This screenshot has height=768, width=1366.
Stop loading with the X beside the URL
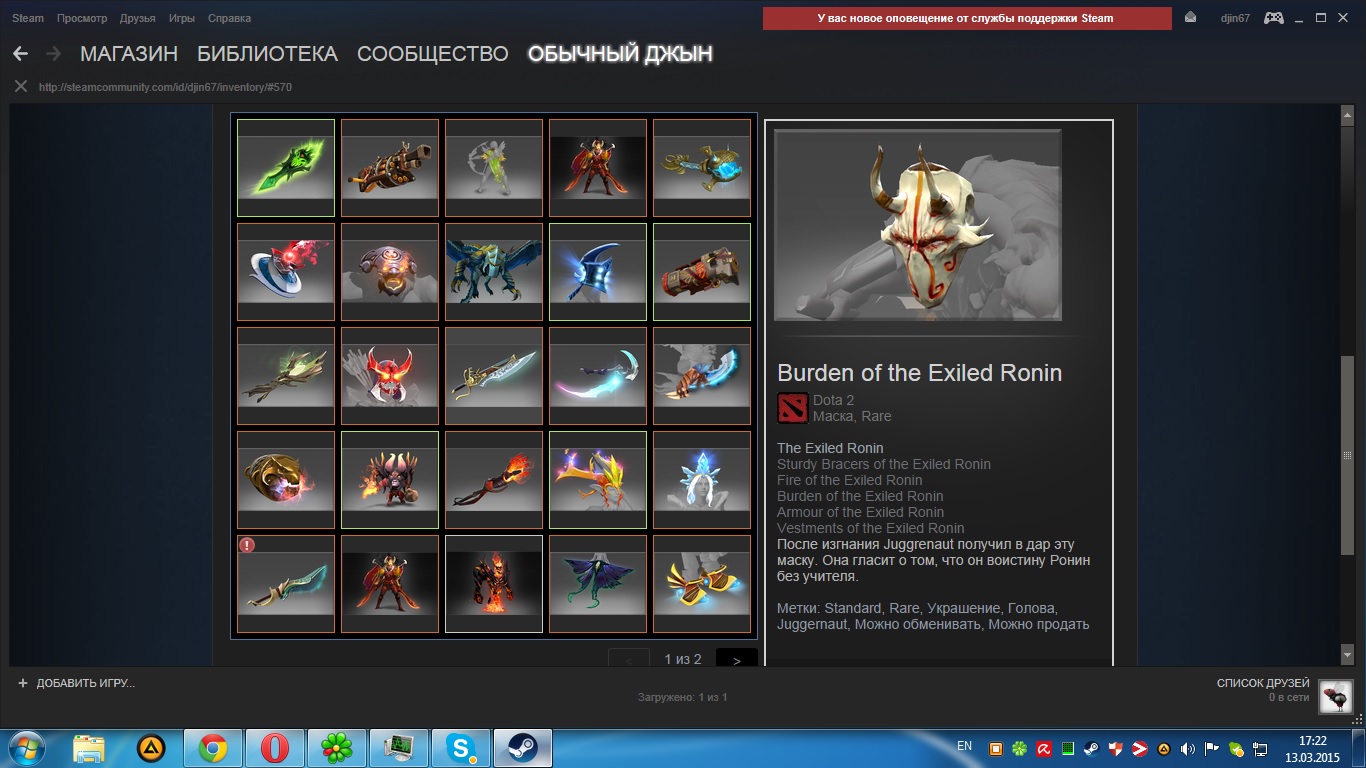coord(20,87)
